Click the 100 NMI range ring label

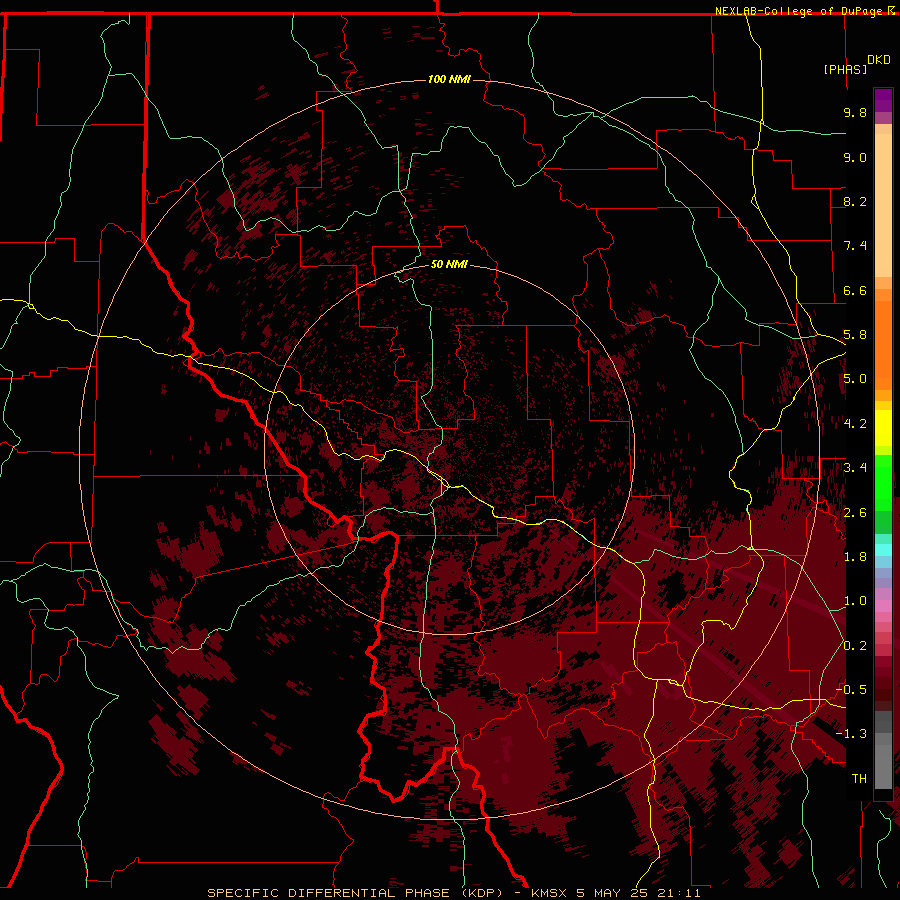tap(449, 79)
